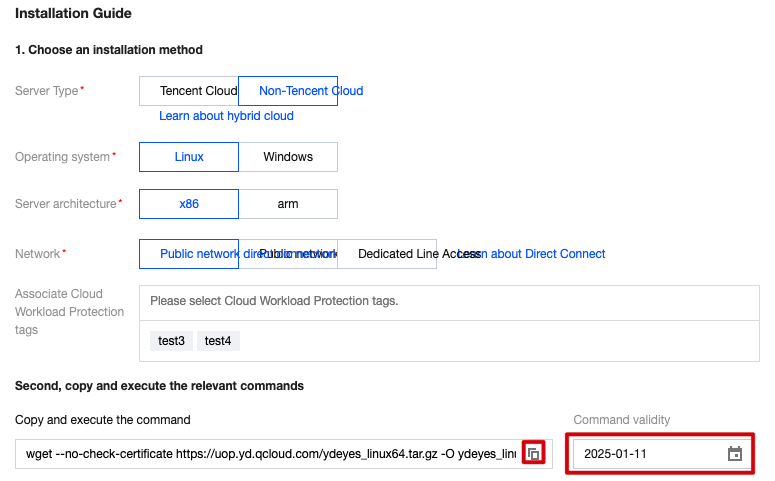775x481 pixels.
Task: Select Linux operating system
Action: tap(189, 157)
